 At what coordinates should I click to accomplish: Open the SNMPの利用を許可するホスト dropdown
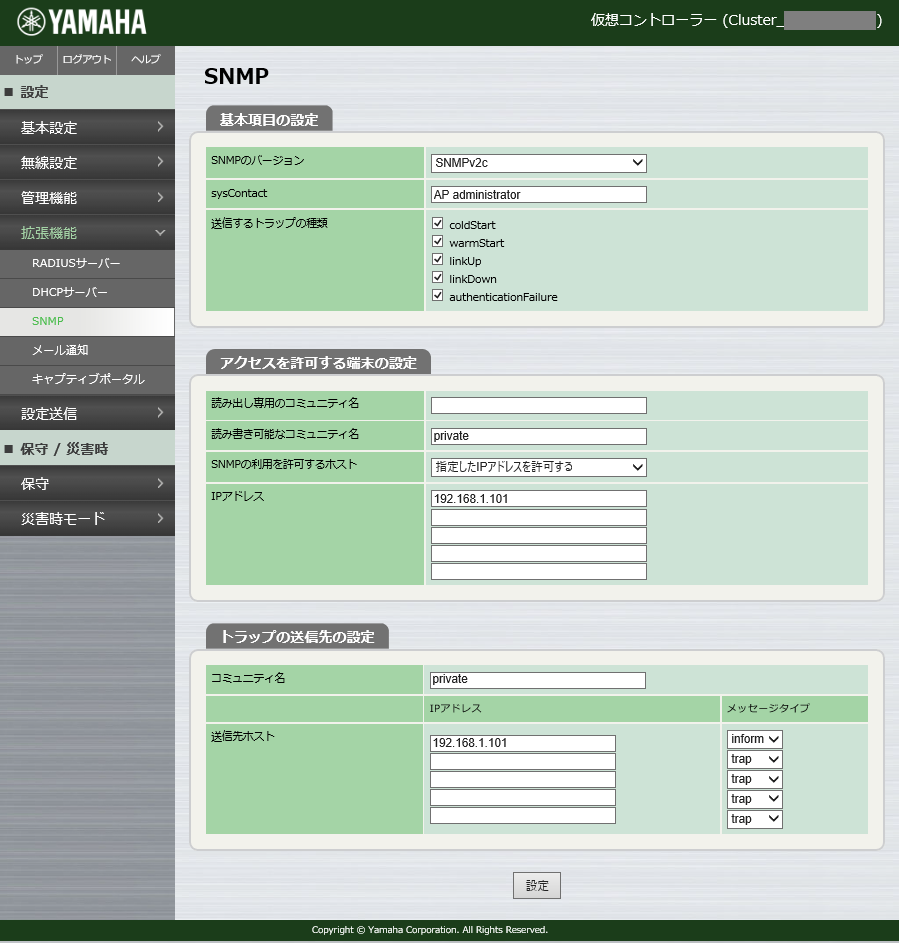[538, 467]
